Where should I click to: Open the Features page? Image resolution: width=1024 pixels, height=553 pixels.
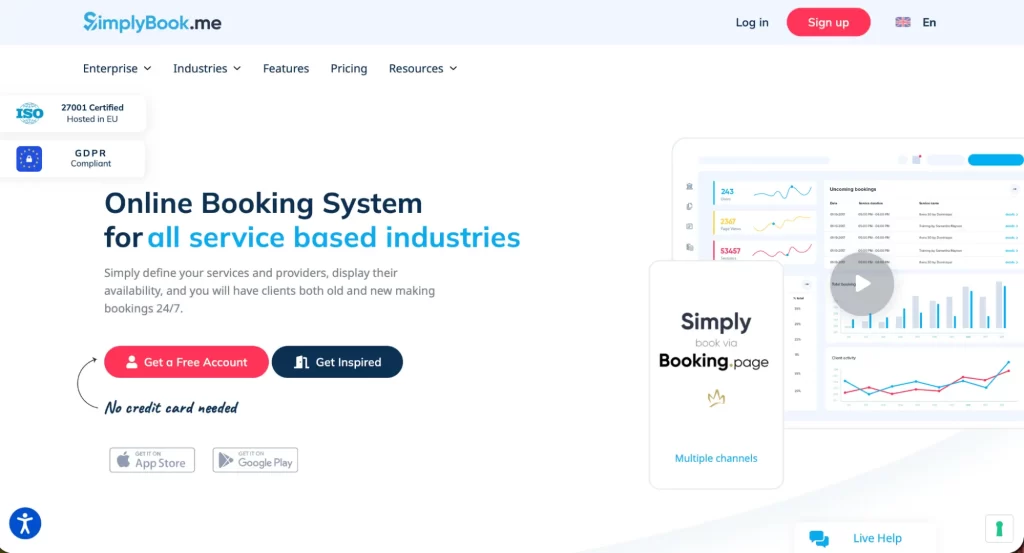[286, 69]
